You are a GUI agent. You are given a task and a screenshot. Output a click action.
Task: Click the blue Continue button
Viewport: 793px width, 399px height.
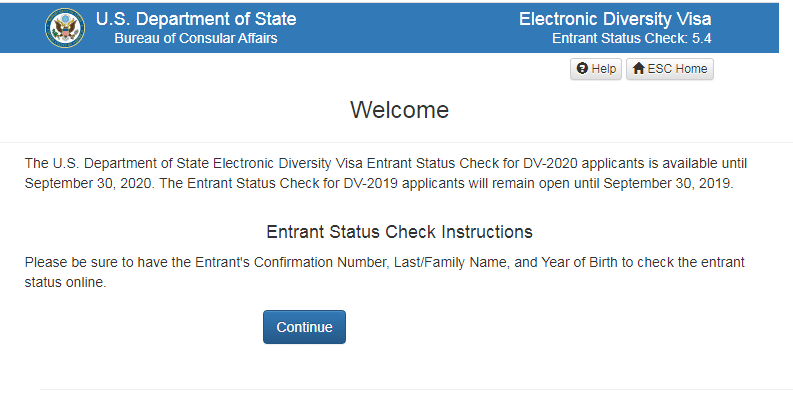click(x=304, y=327)
